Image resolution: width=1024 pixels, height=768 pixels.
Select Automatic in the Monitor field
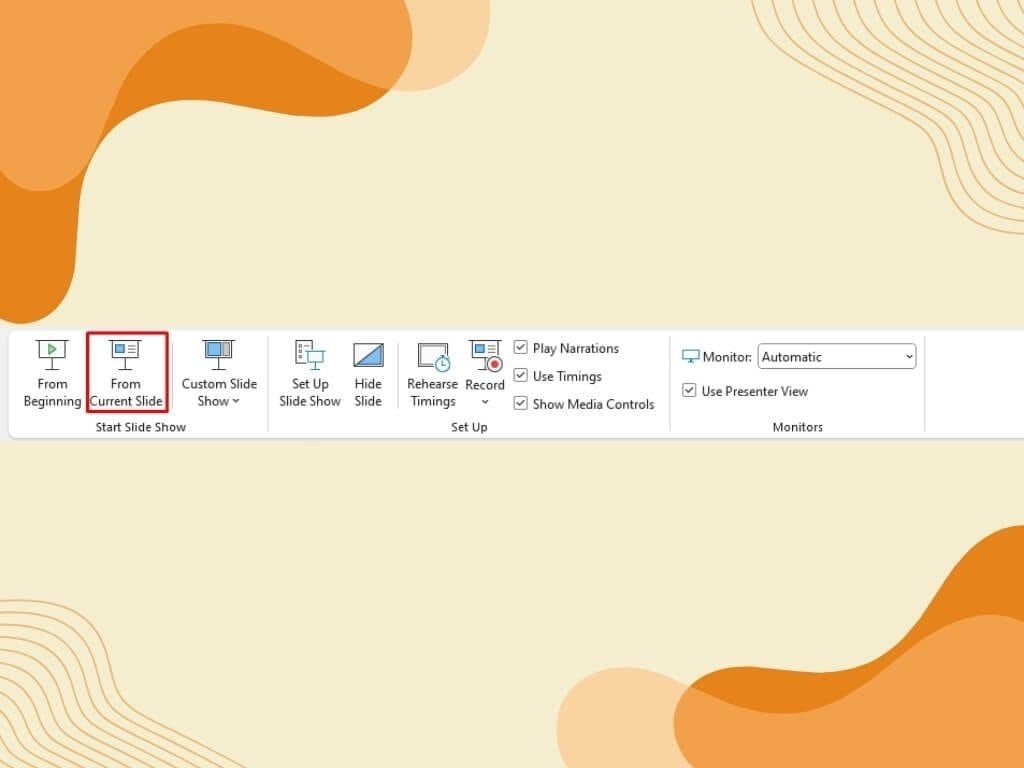click(x=837, y=356)
